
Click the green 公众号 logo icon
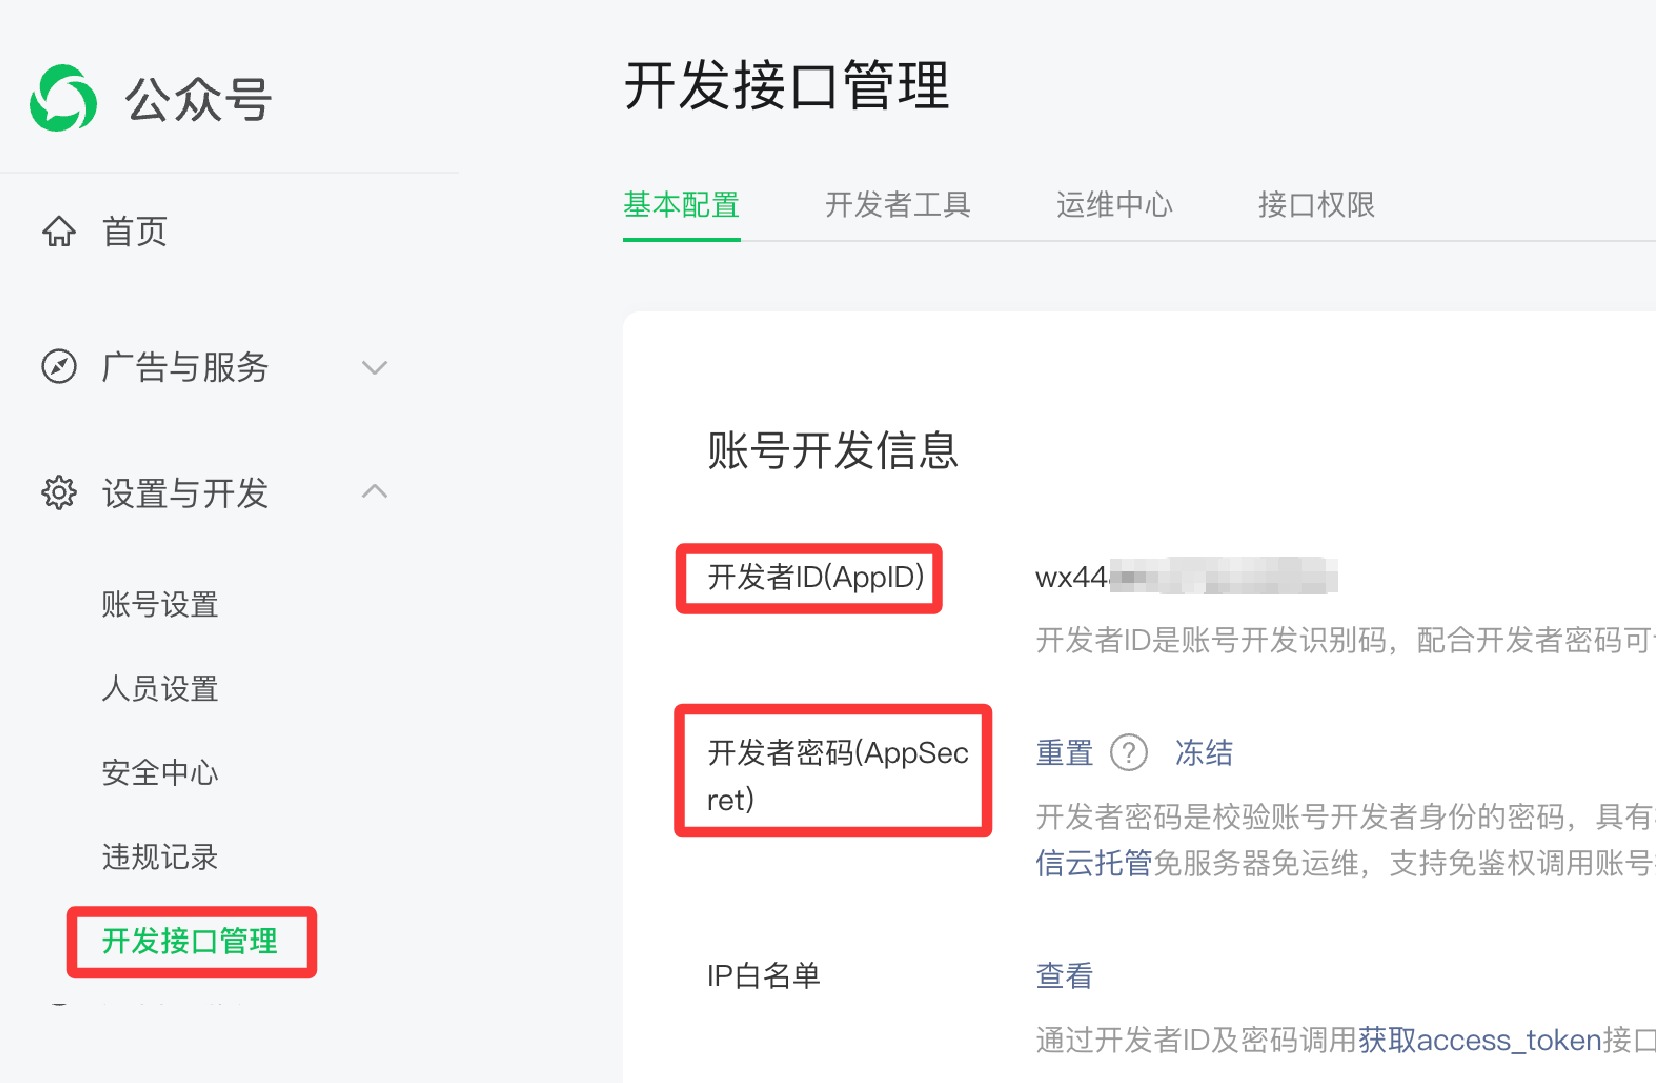pos(64,98)
